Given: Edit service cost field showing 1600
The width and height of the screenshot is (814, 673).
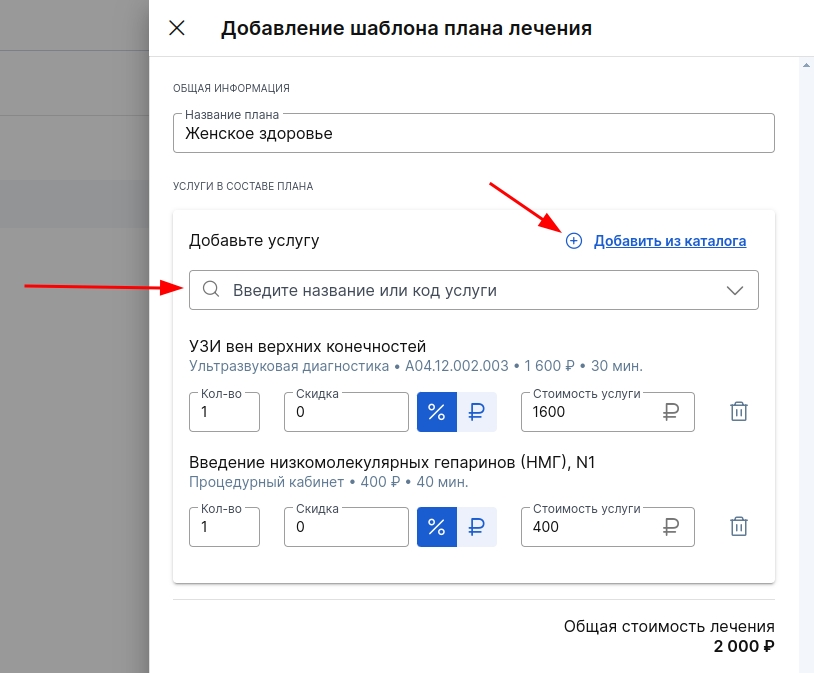Looking at the screenshot, I should coord(608,412).
